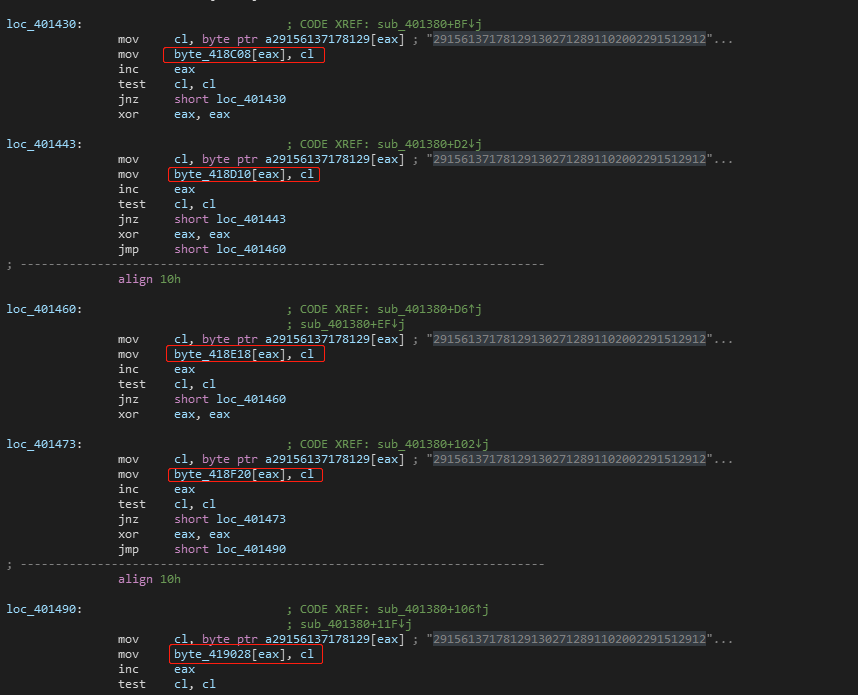Click the loc_401430 label definition
The image size is (858, 695).
coord(44,23)
